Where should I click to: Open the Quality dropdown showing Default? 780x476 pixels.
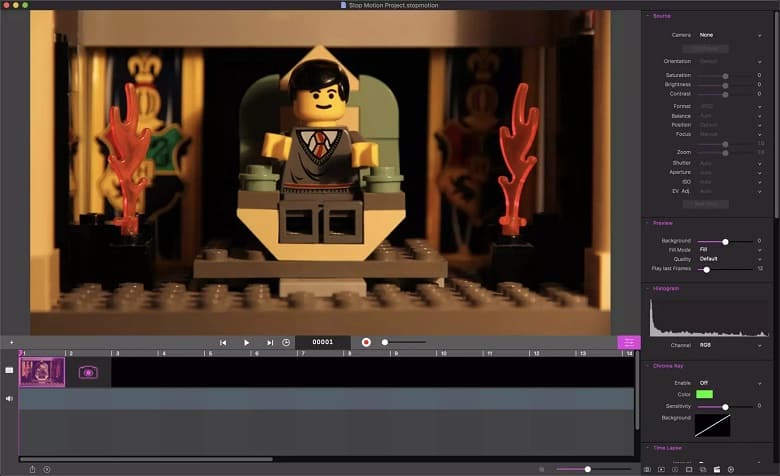(730, 259)
